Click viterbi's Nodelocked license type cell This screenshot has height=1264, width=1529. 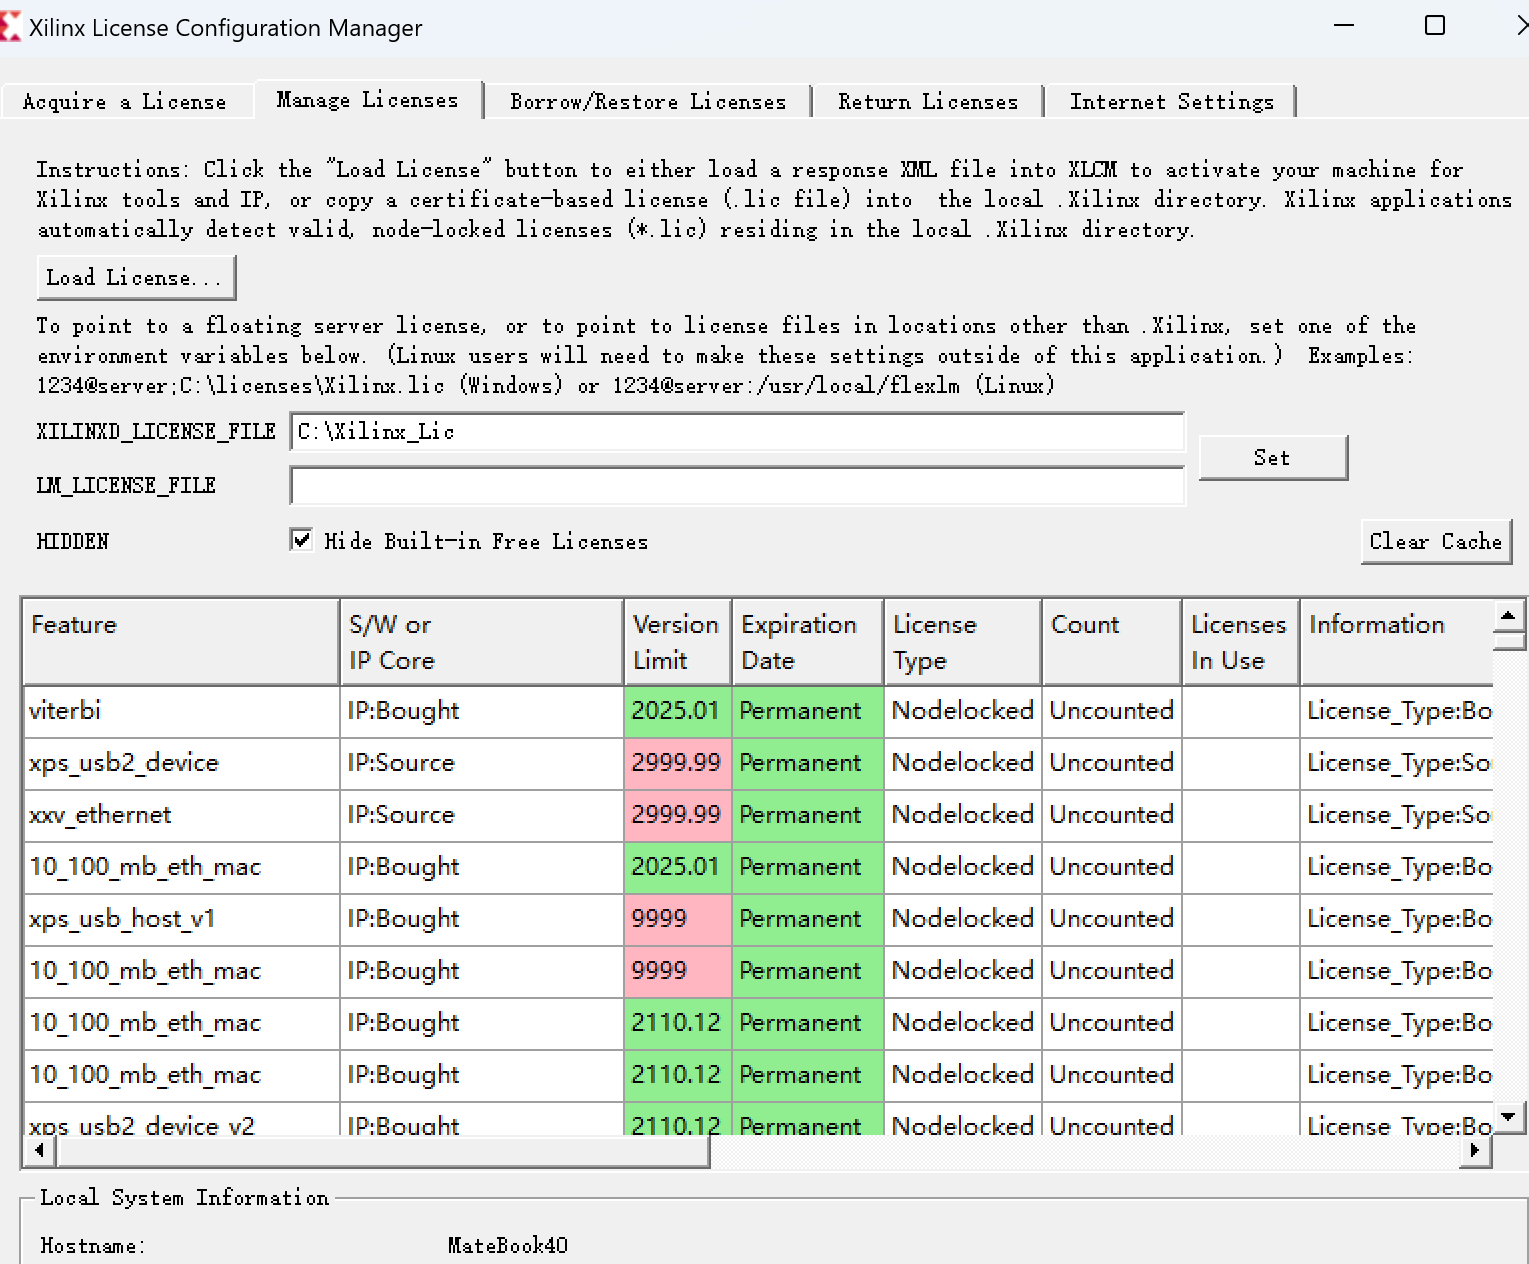(963, 711)
